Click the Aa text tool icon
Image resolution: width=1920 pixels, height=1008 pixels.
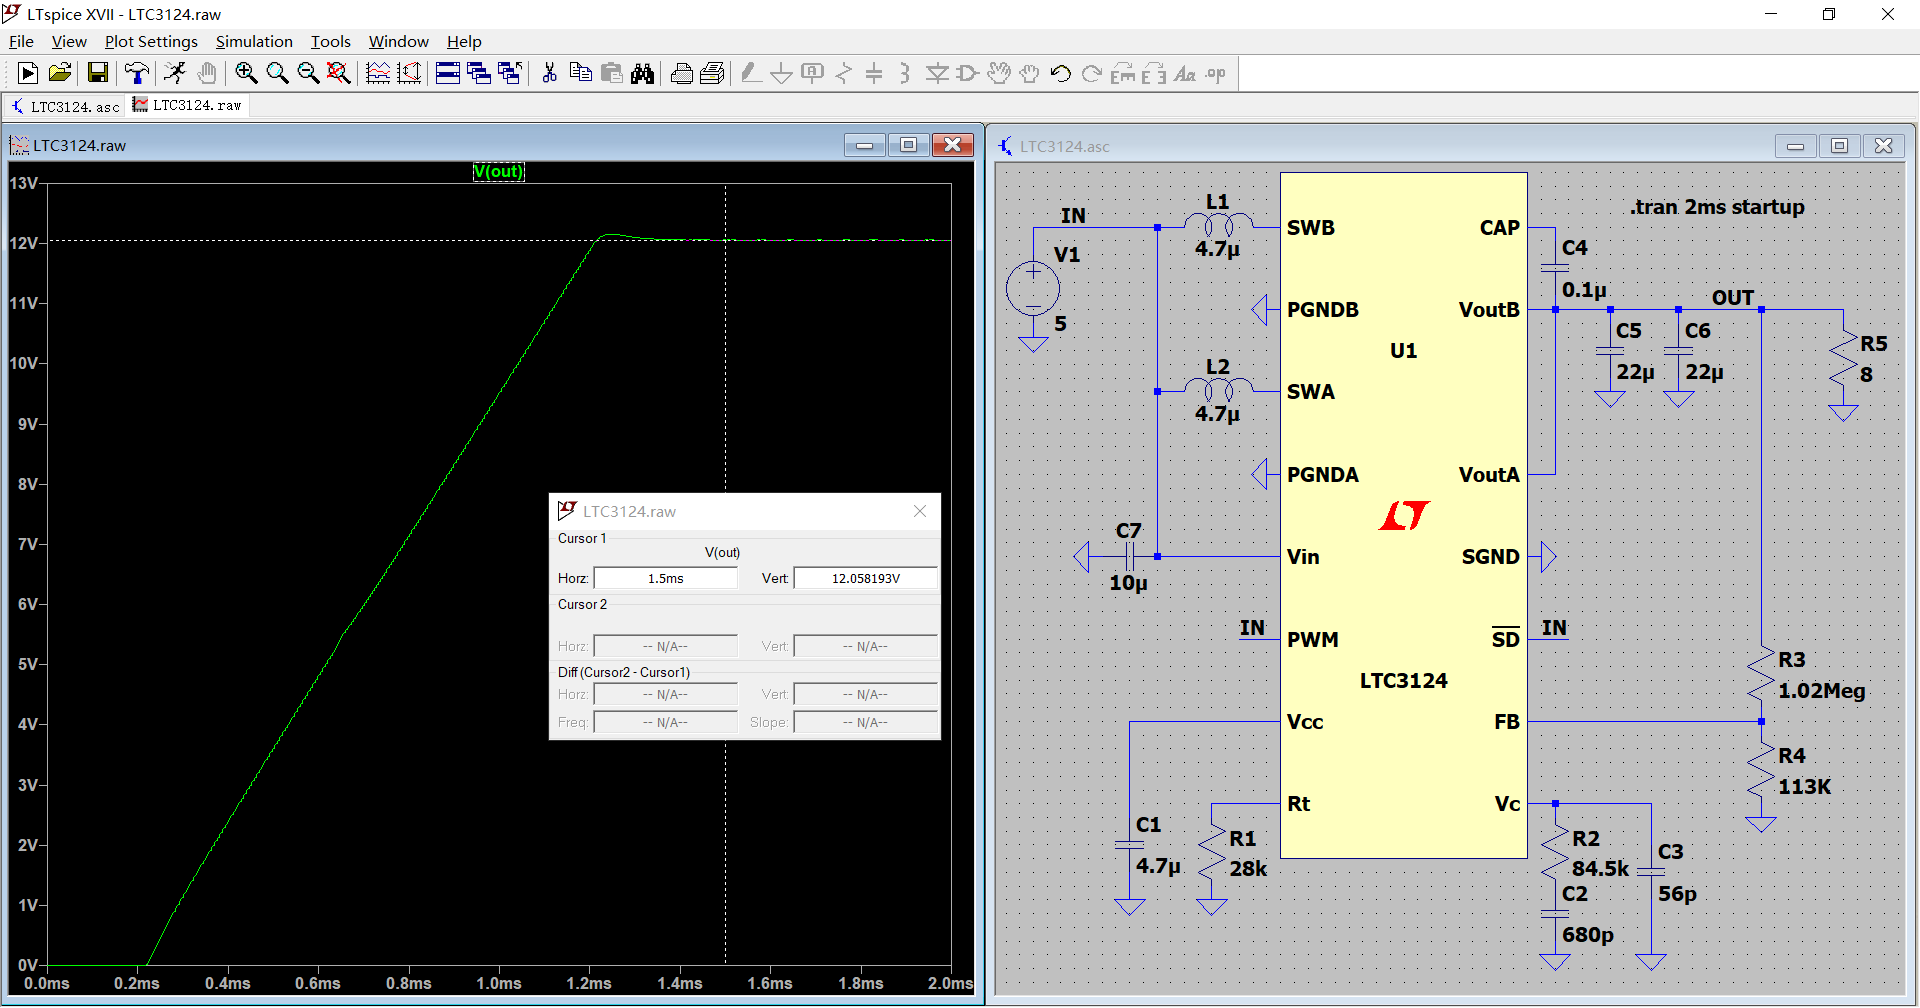pos(1185,73)
